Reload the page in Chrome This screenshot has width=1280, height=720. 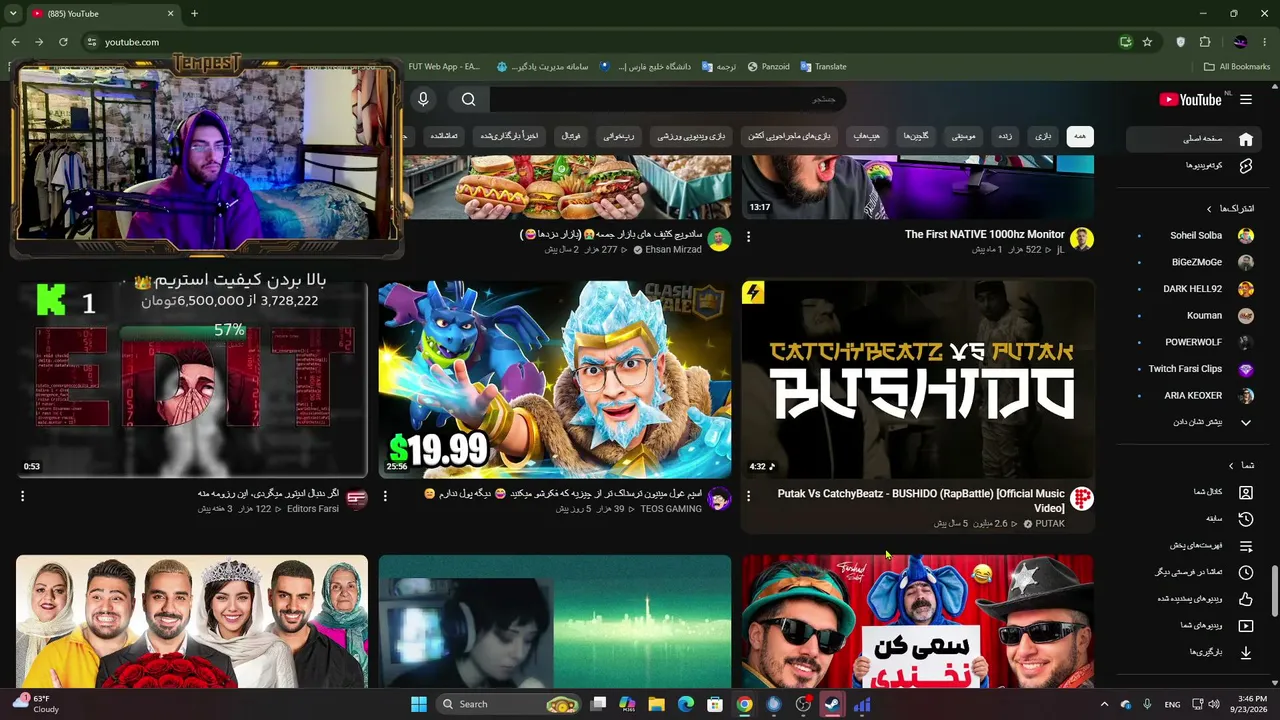tap(63, 42)
